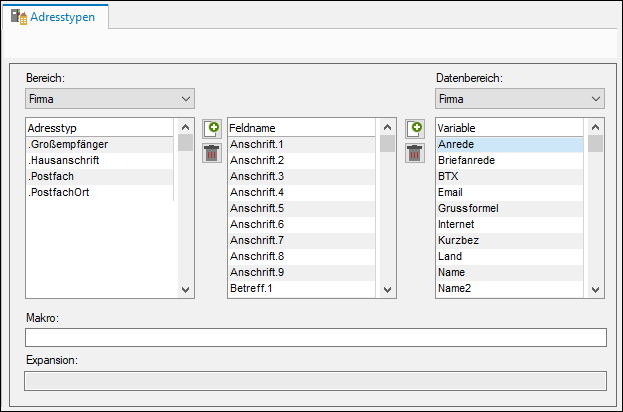Select the Name2 variable
The height and width of the screenshot is (412, 623).
point(510,288)
